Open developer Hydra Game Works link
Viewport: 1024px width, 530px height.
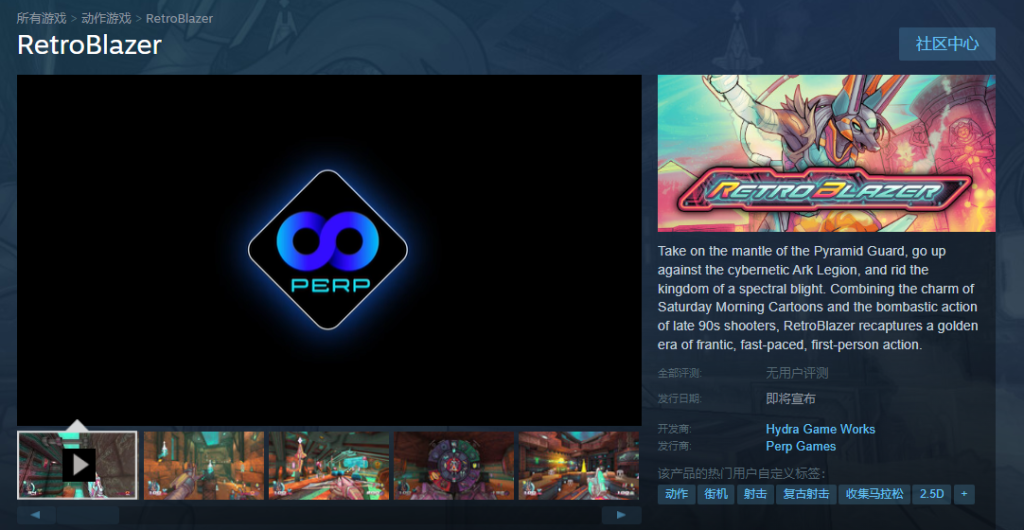coord(820,429)
